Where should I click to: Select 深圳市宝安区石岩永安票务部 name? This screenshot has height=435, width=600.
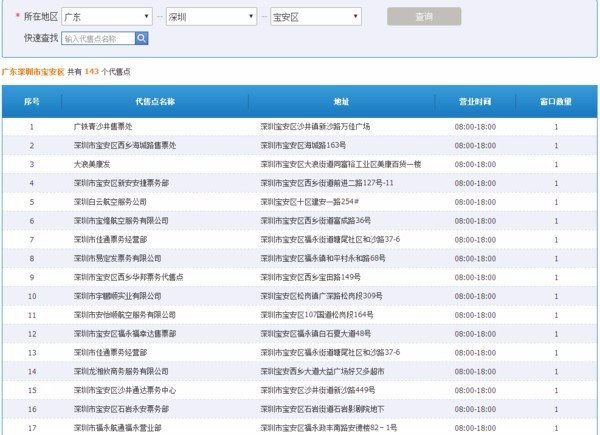pos(121,409)
